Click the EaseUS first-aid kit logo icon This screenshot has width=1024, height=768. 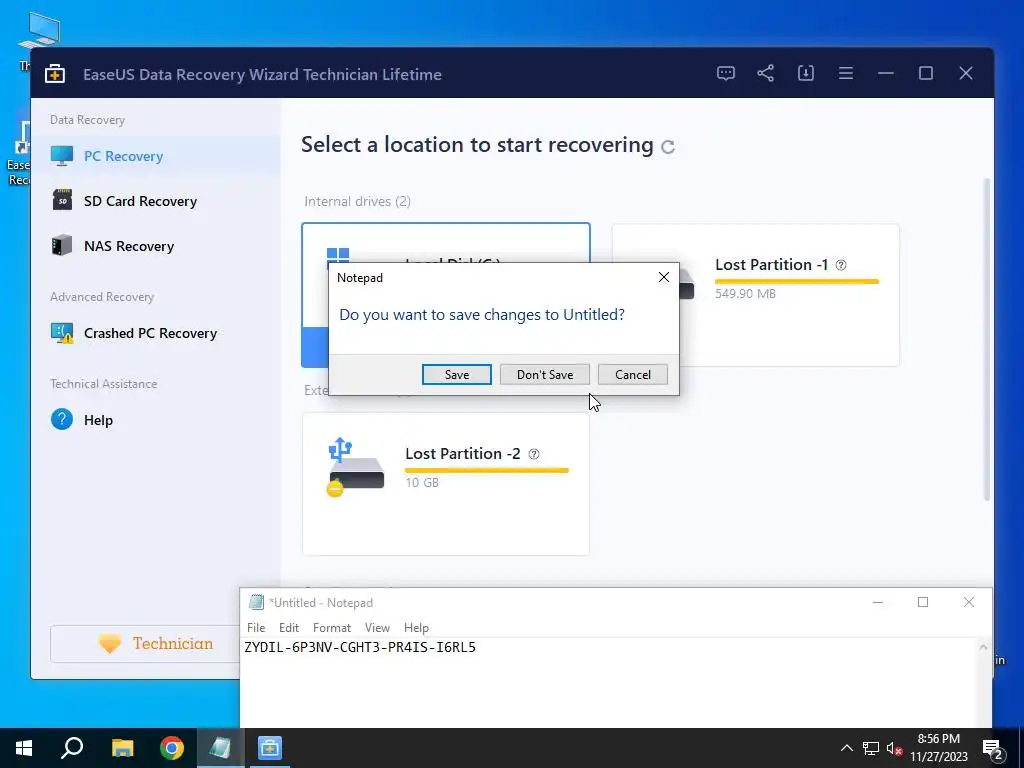55,74
